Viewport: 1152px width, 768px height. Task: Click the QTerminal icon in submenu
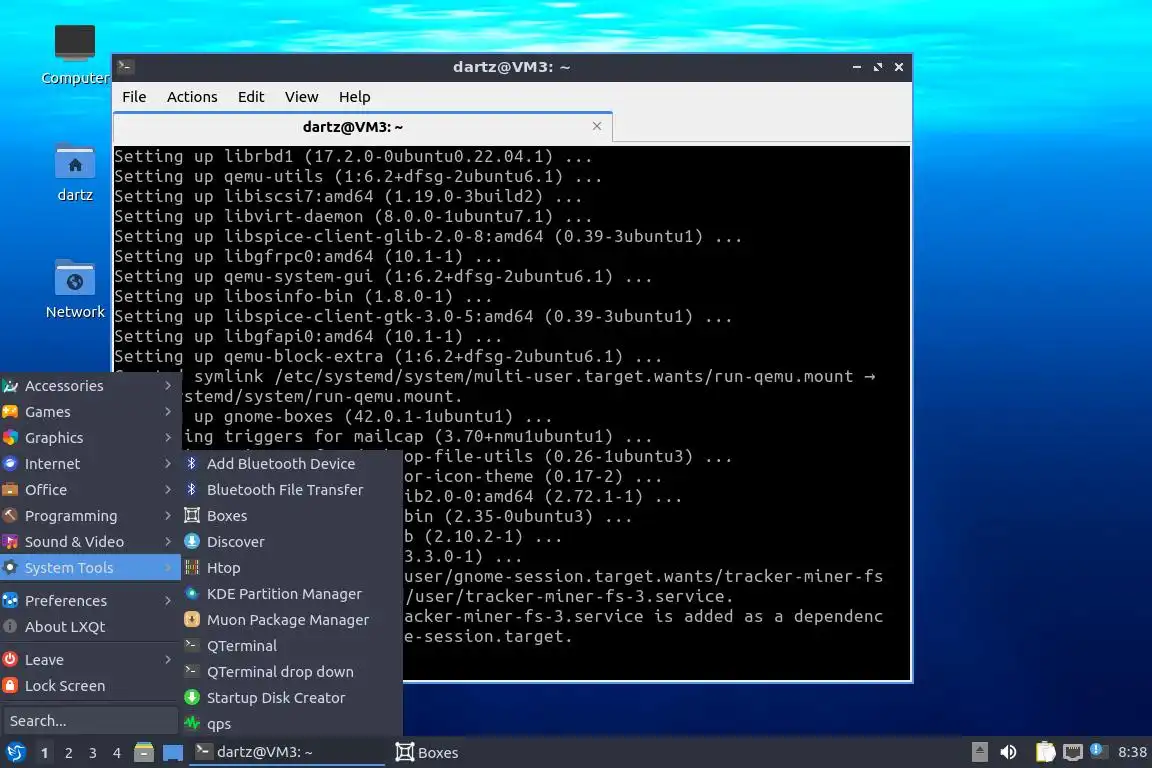pyautogui.click(x=192, y=645)
